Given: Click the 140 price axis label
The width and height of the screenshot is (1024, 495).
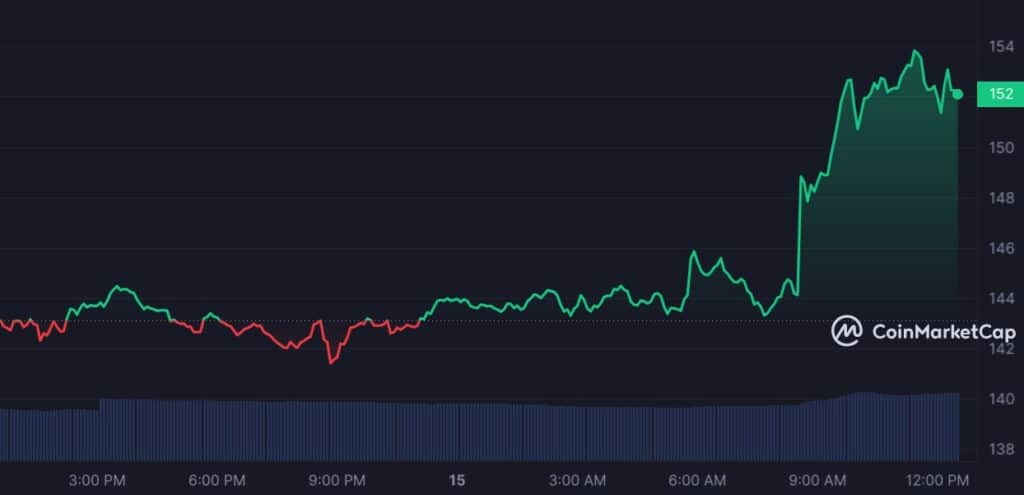Looking at the screenshot, I should [1002, 399].
